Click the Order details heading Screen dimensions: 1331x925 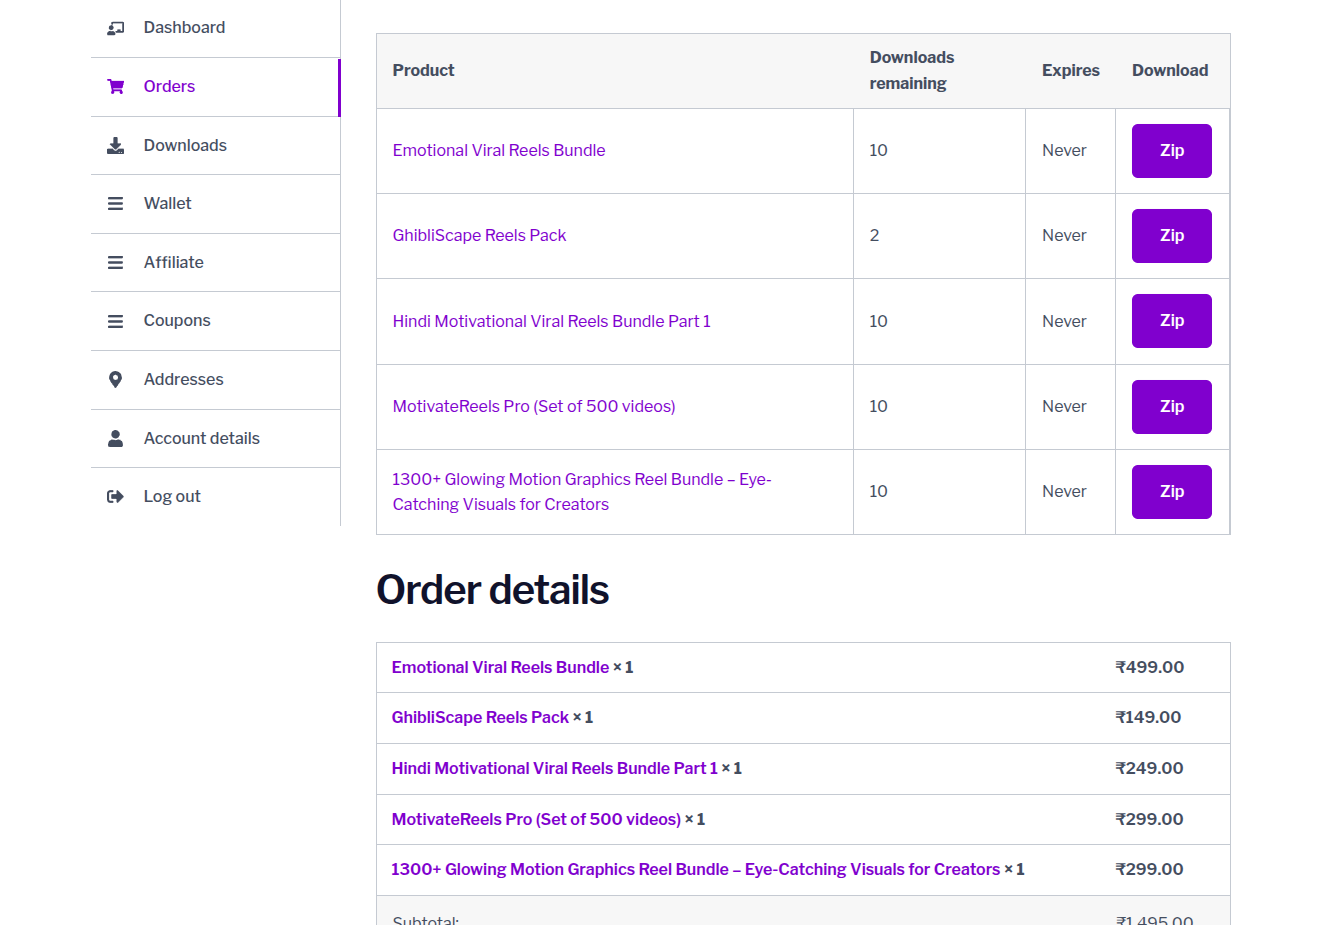[492, 590]
